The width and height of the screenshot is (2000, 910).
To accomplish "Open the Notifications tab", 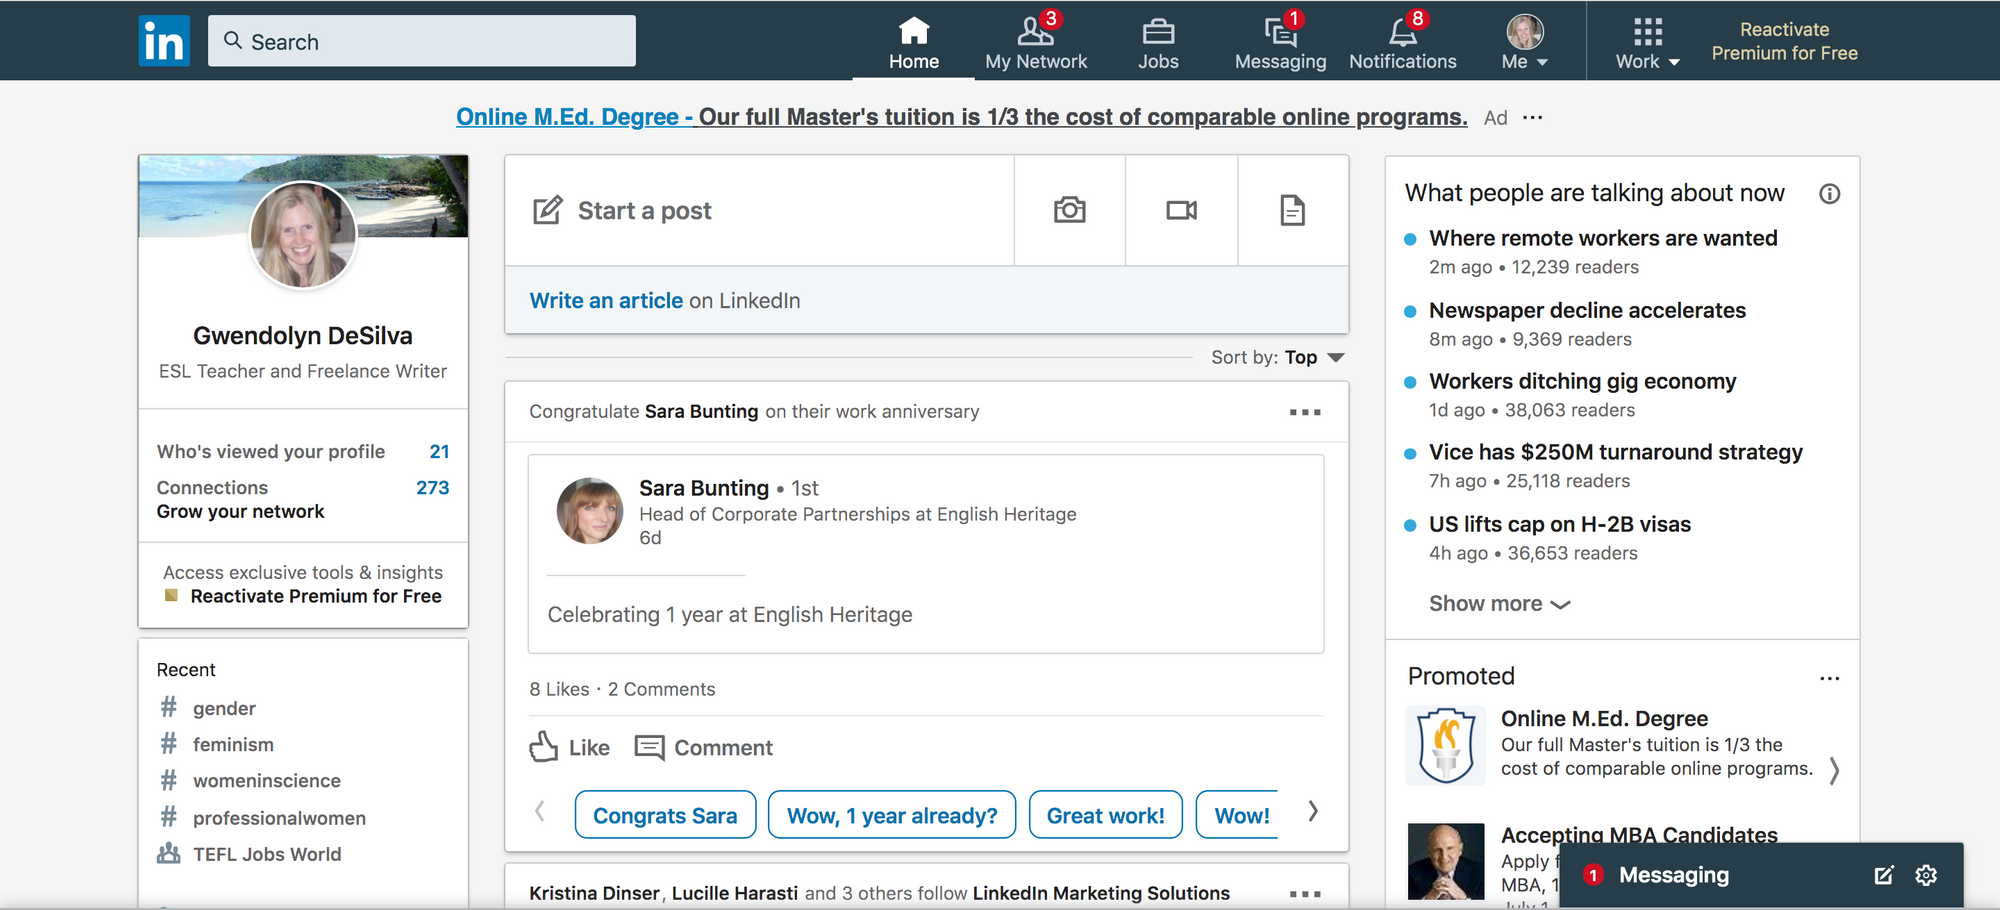I will pyautogui.click(x=1402, y=44).
